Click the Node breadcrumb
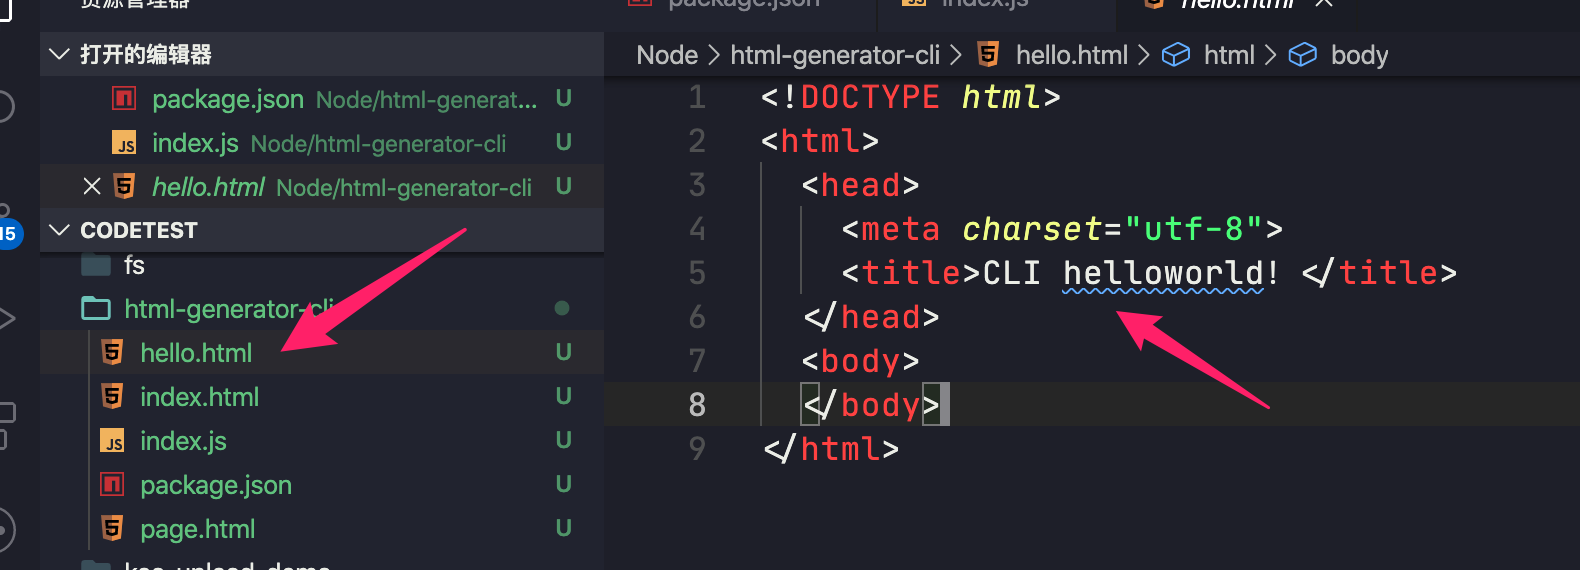Viewport: 1580px width, 570px height. pyautogui.click(x=667, y=55)
